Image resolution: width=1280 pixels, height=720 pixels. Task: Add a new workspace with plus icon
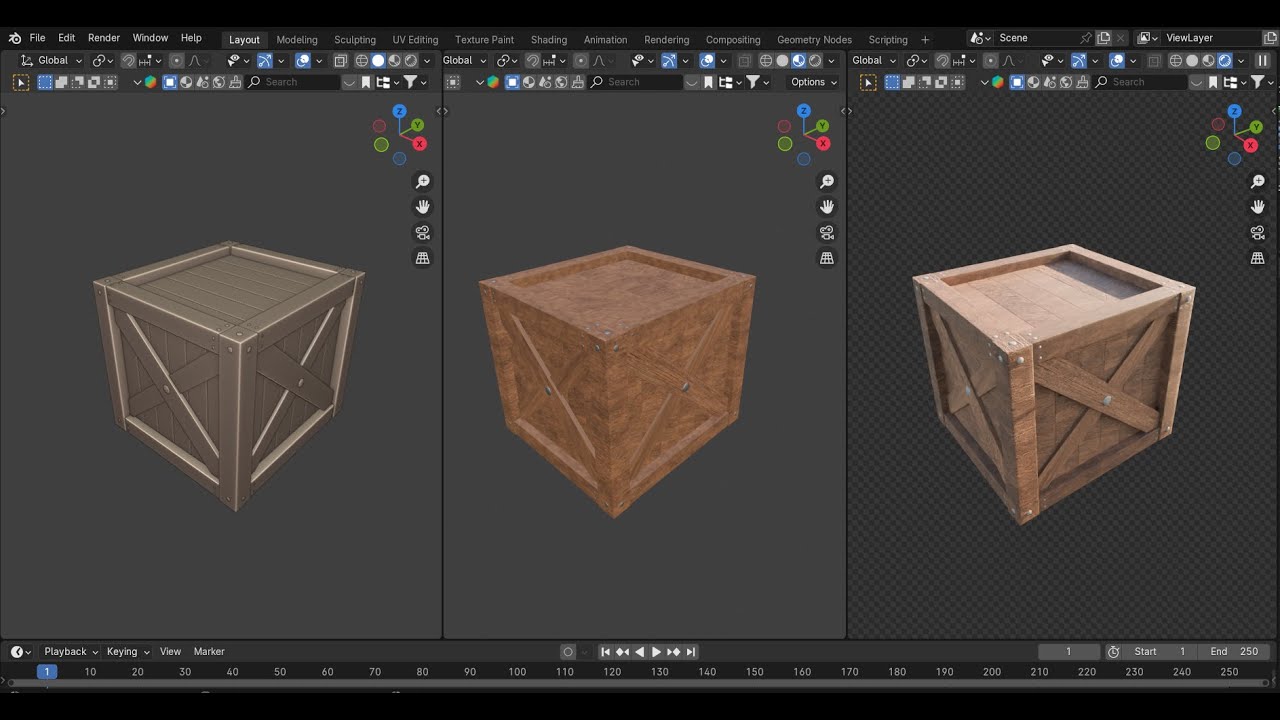(925, 40)
